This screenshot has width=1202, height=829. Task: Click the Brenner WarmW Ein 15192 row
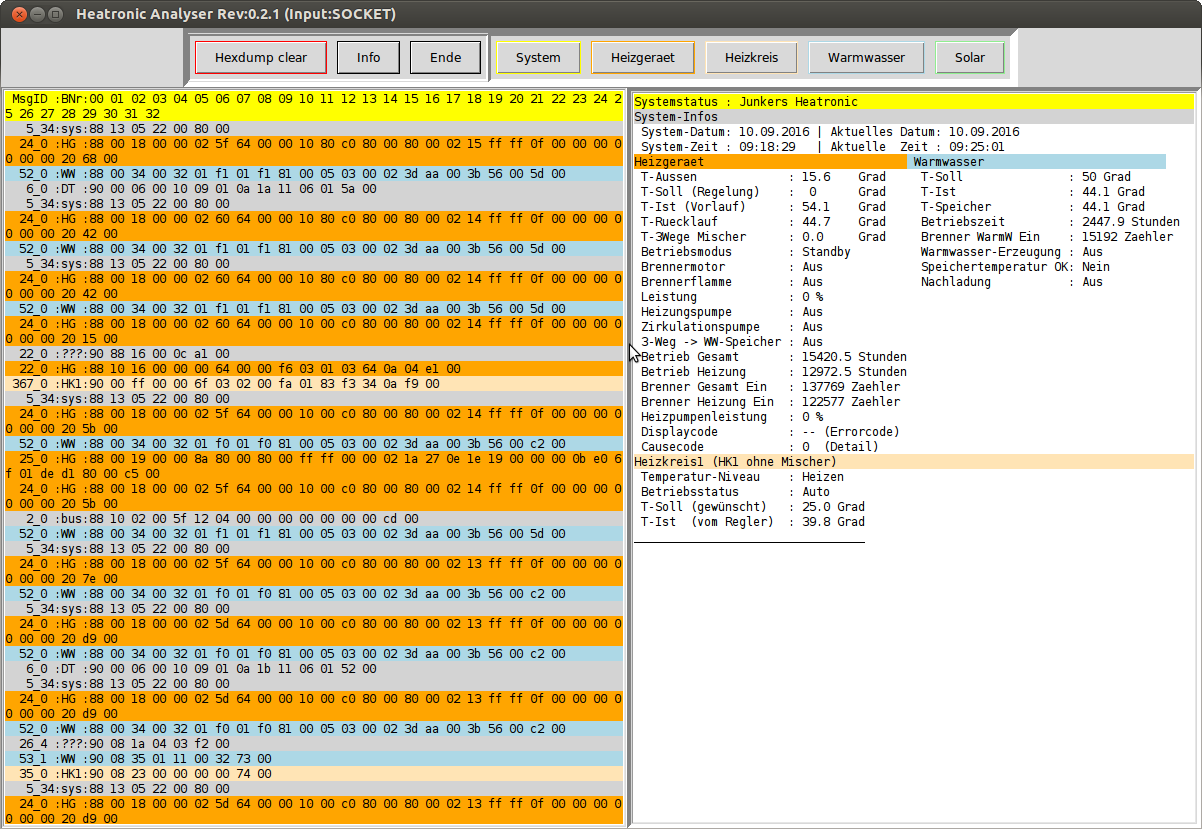click(x=1047, y=237)
